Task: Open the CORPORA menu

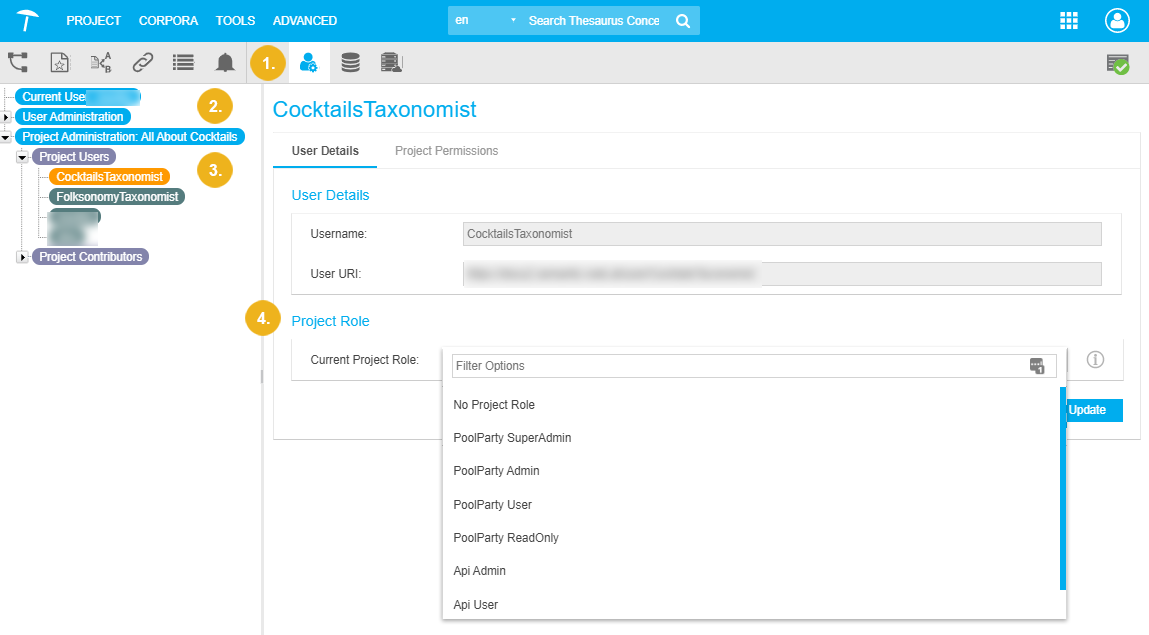Action: [x=168, y=21]
